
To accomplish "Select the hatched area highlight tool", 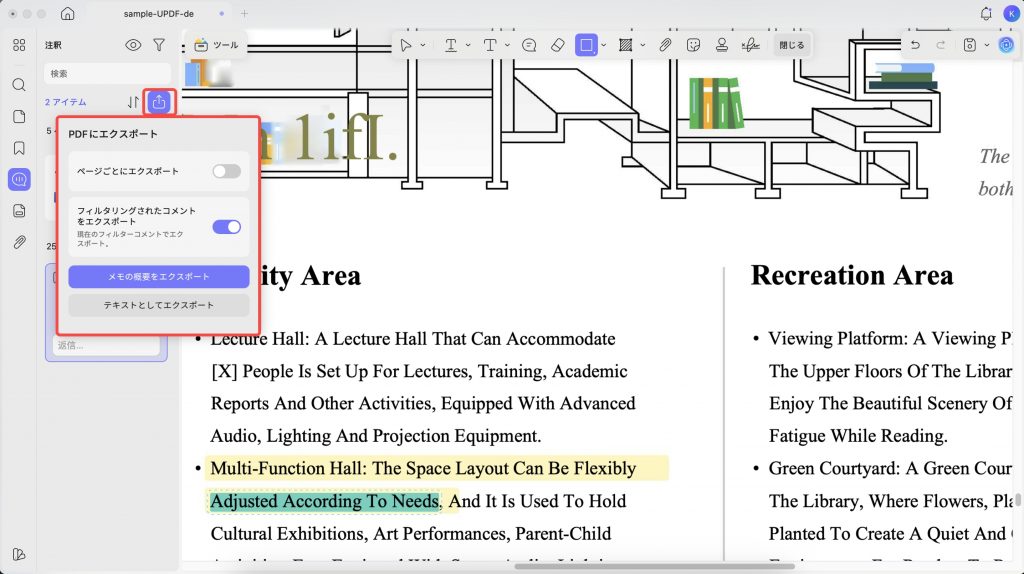I will click(625, 45).
